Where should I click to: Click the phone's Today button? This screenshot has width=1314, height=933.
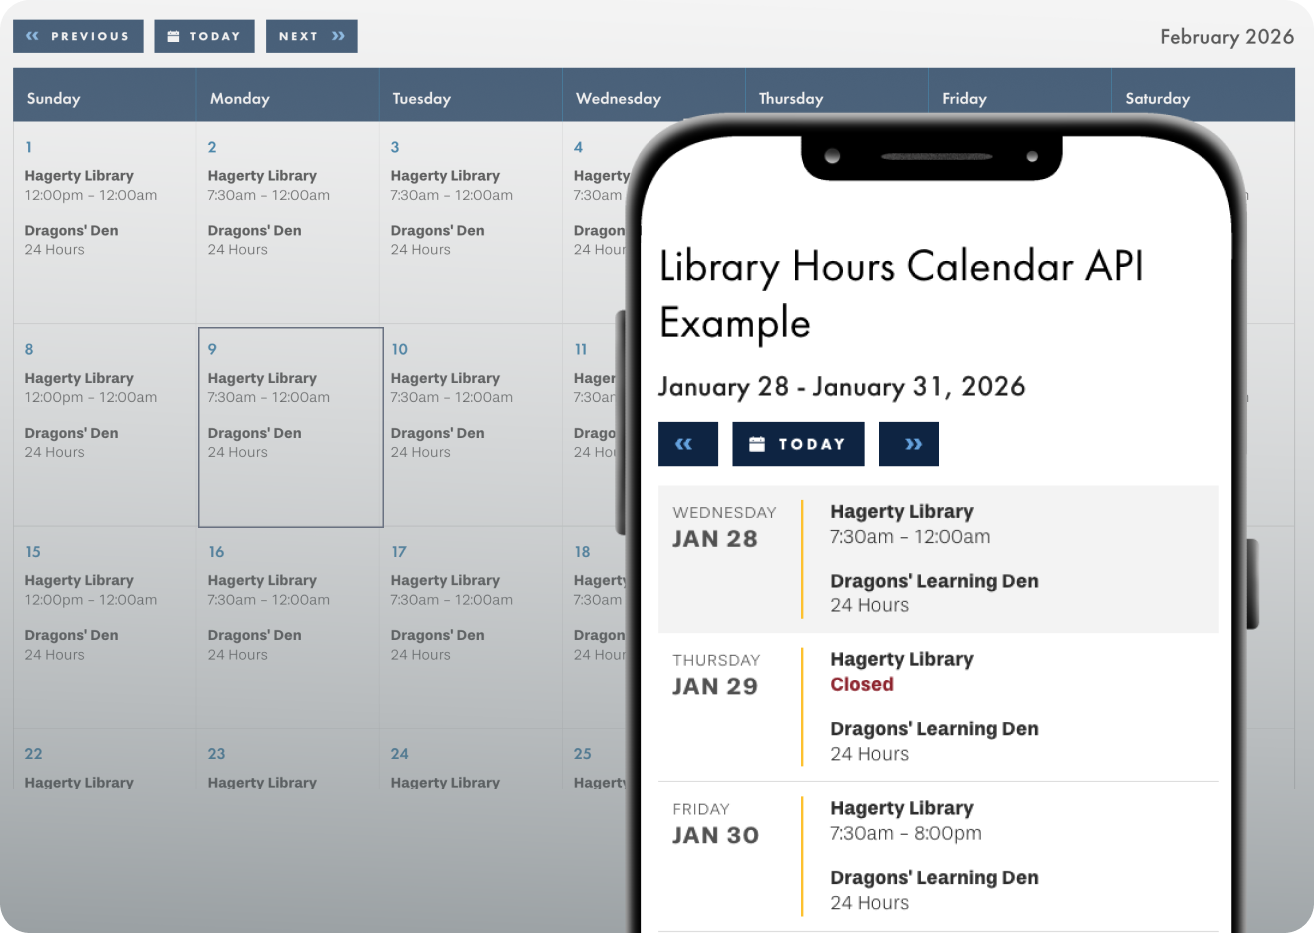tap(798, 444)
